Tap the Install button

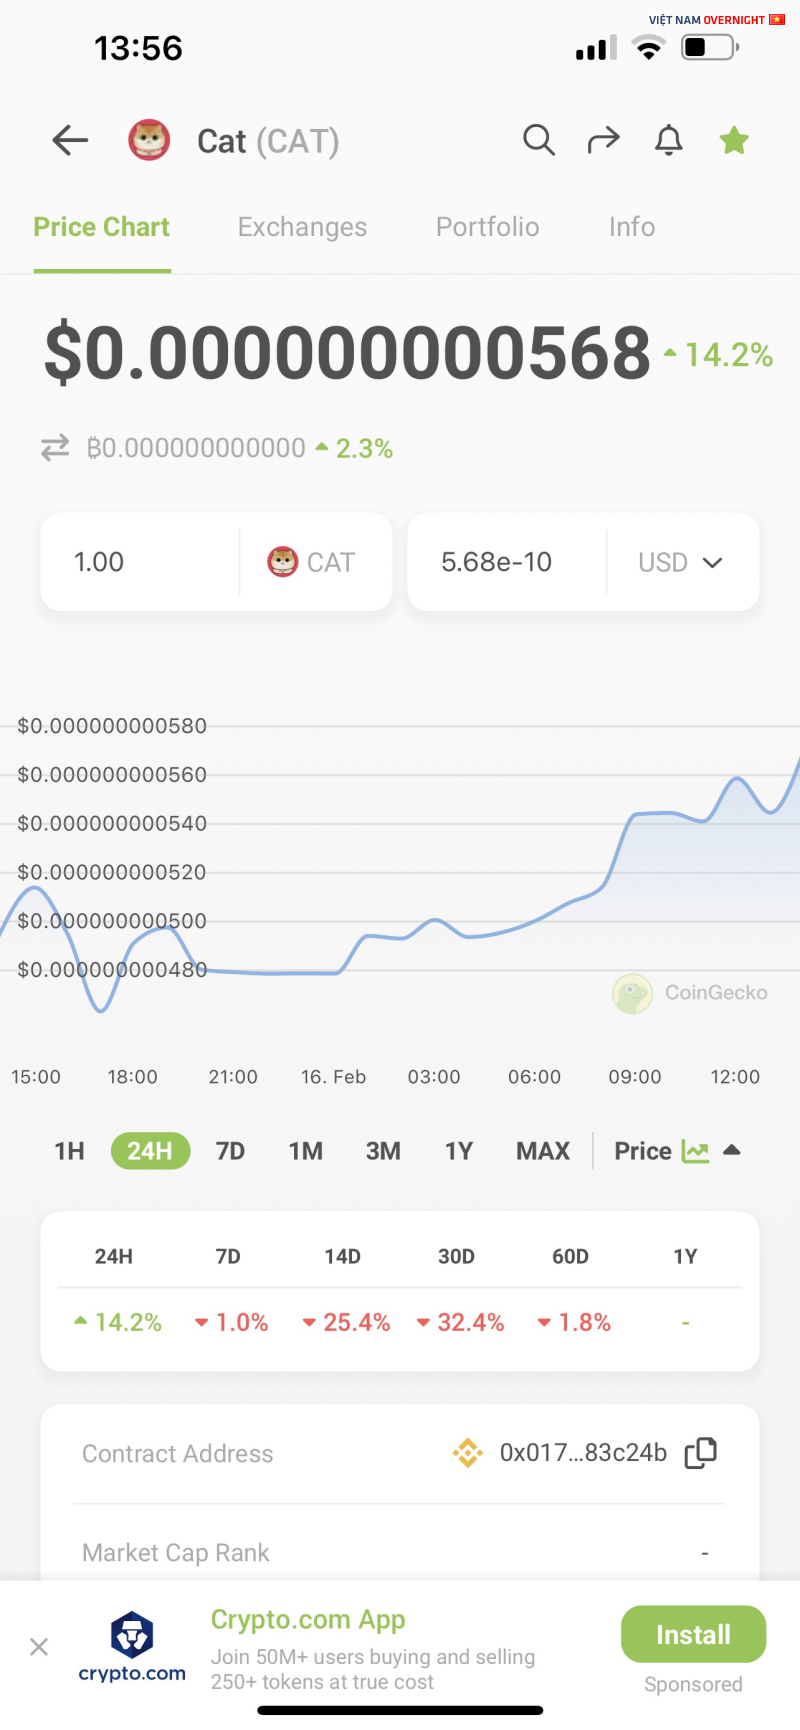(693, 1634)
